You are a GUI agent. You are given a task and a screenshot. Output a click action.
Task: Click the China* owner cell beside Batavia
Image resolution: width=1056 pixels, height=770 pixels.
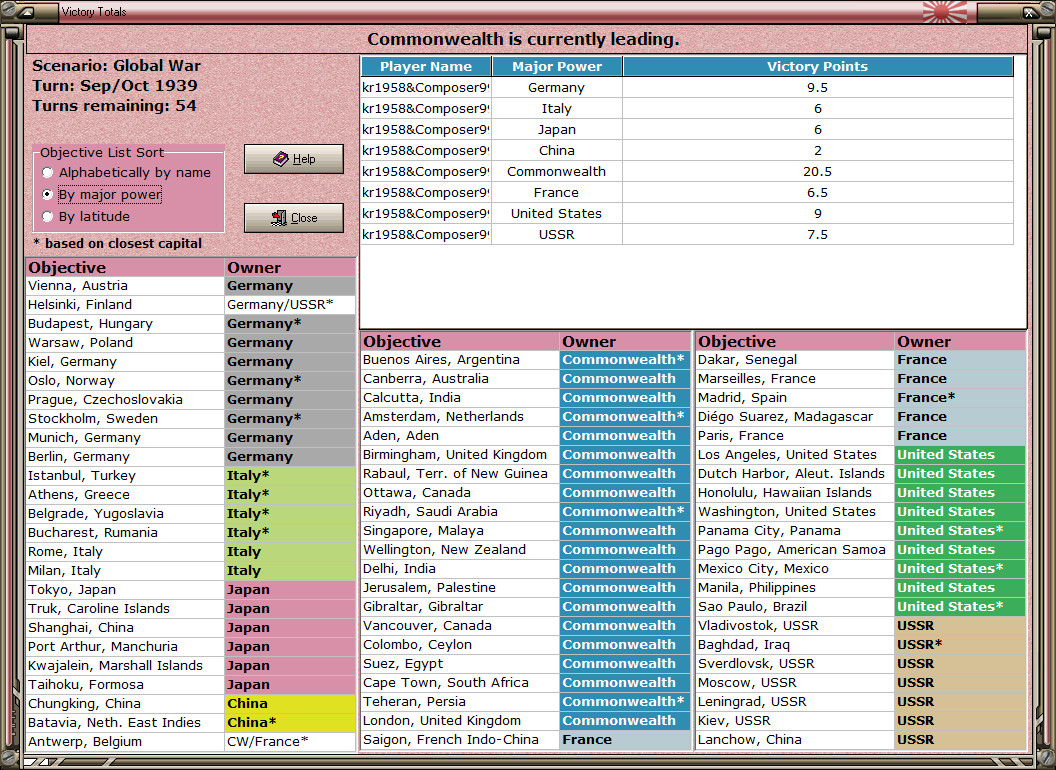coord(290,722)
